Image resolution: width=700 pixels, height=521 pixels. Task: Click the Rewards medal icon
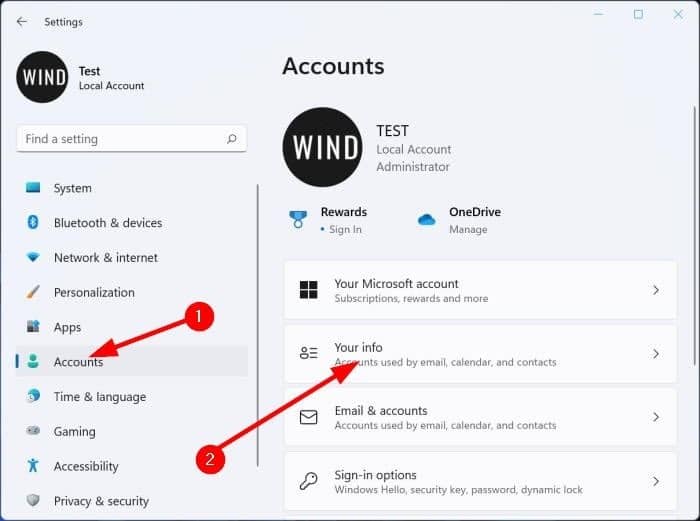pyautogui.click(x=298, y=220)
